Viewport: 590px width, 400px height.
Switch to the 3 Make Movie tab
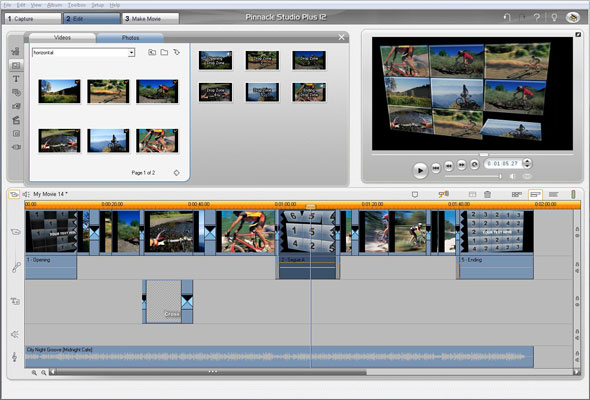click(x=151, y=18)
